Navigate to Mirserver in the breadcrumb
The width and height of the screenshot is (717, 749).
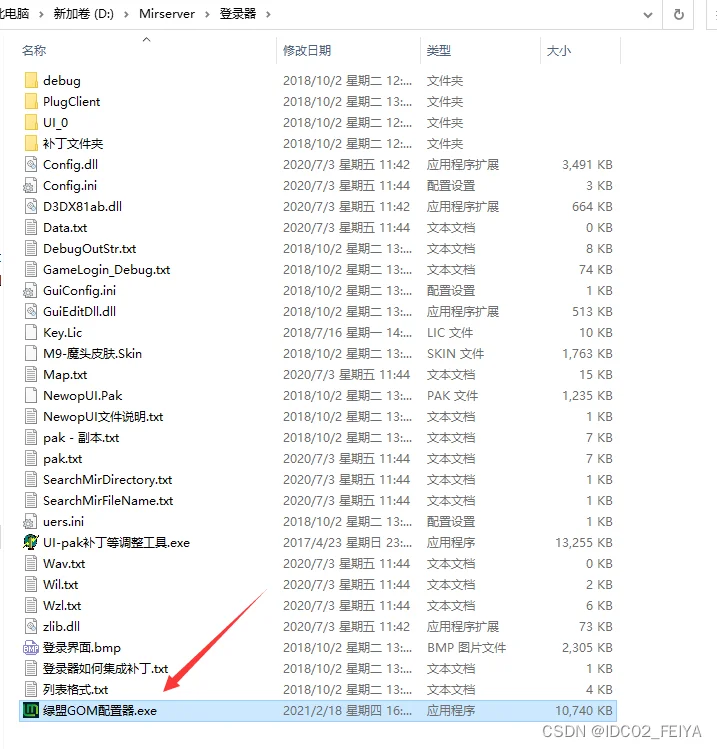click(x=168, y=15)
